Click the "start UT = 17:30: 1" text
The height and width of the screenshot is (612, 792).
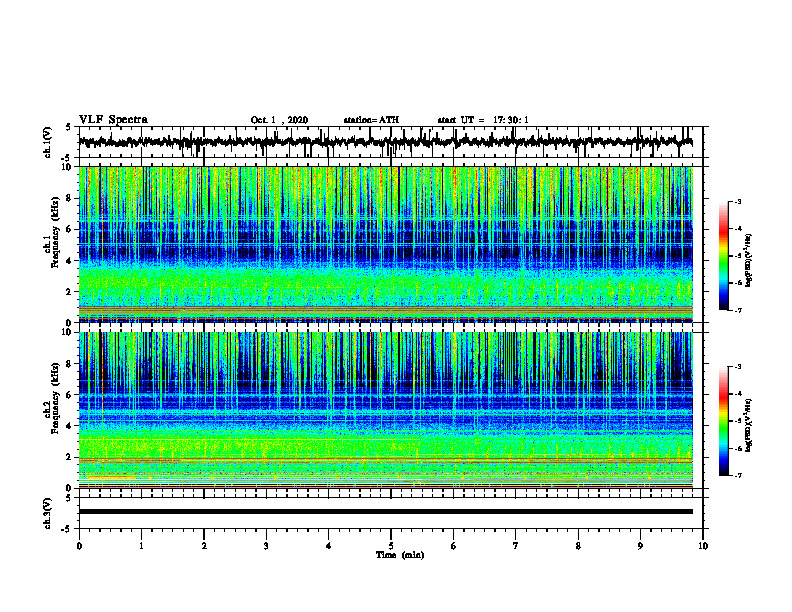pos(483,120)
